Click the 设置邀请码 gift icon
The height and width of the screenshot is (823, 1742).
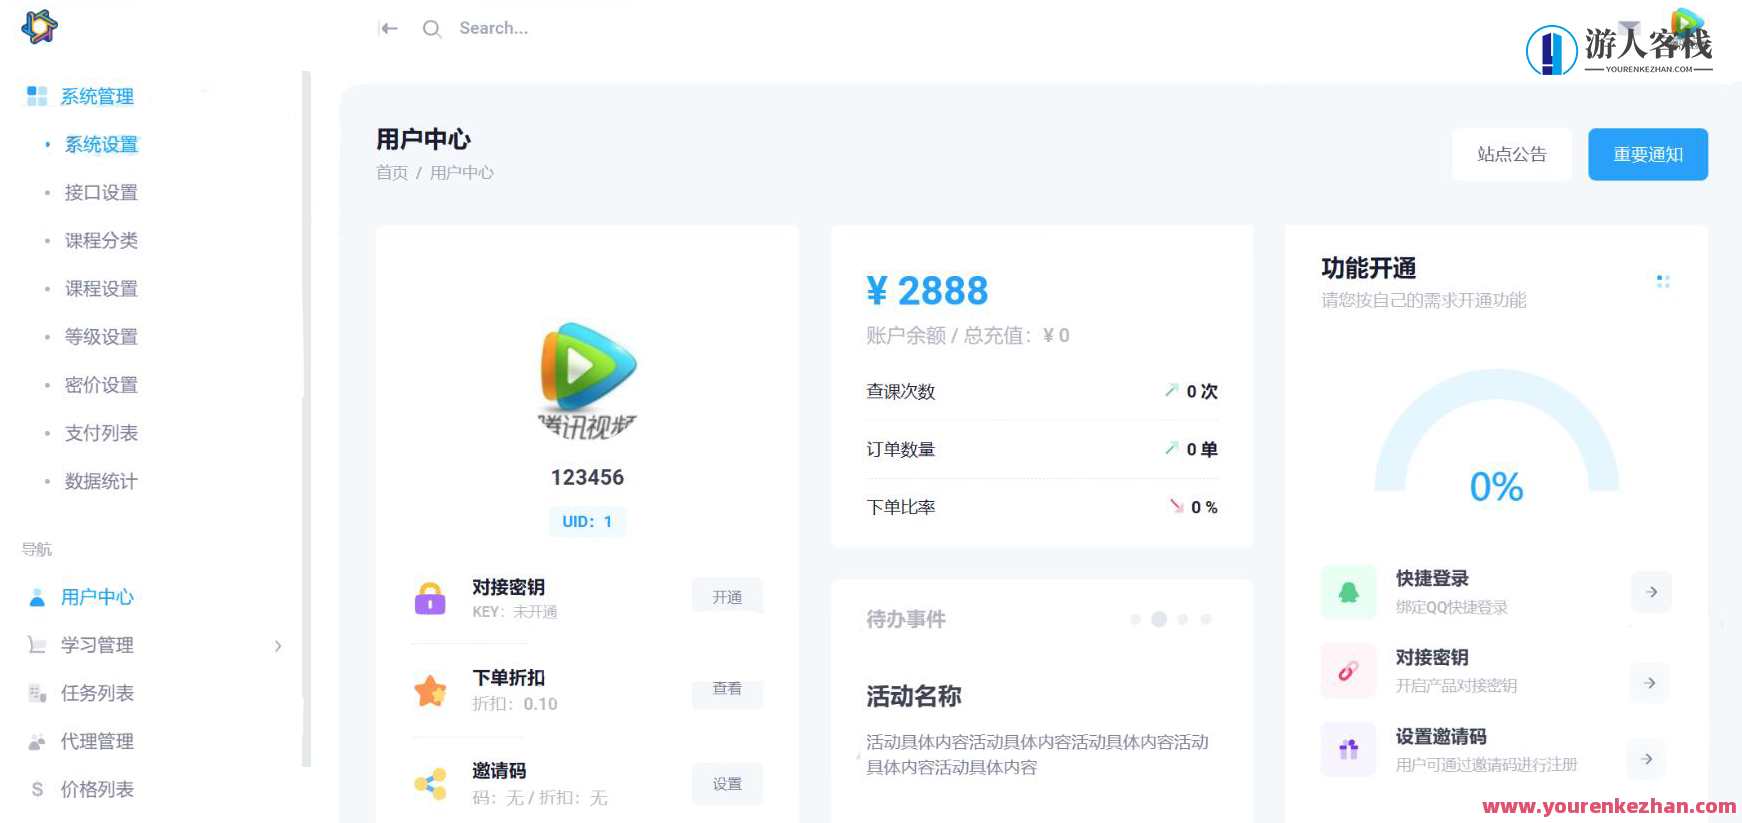(1349, 749)
